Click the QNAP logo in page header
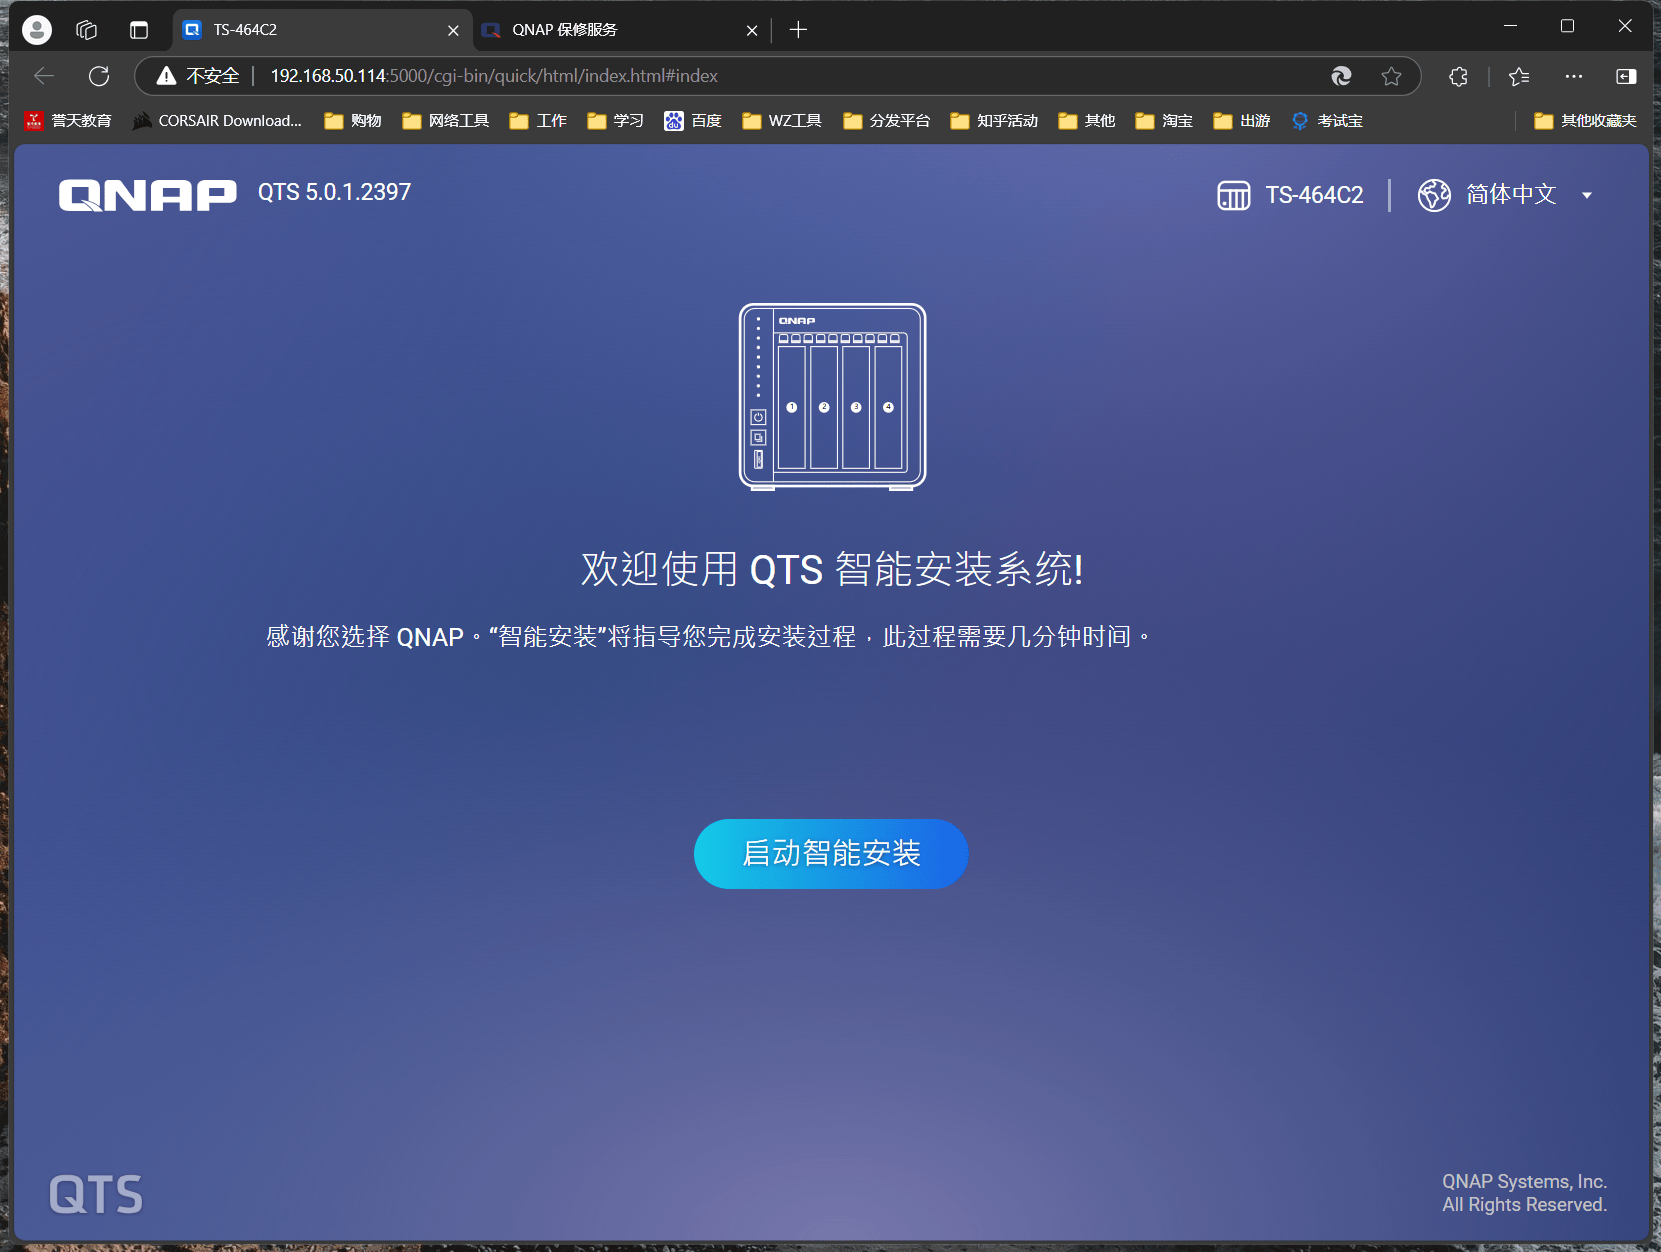This screenshot has height=1252, width=1661. (148, 195)
